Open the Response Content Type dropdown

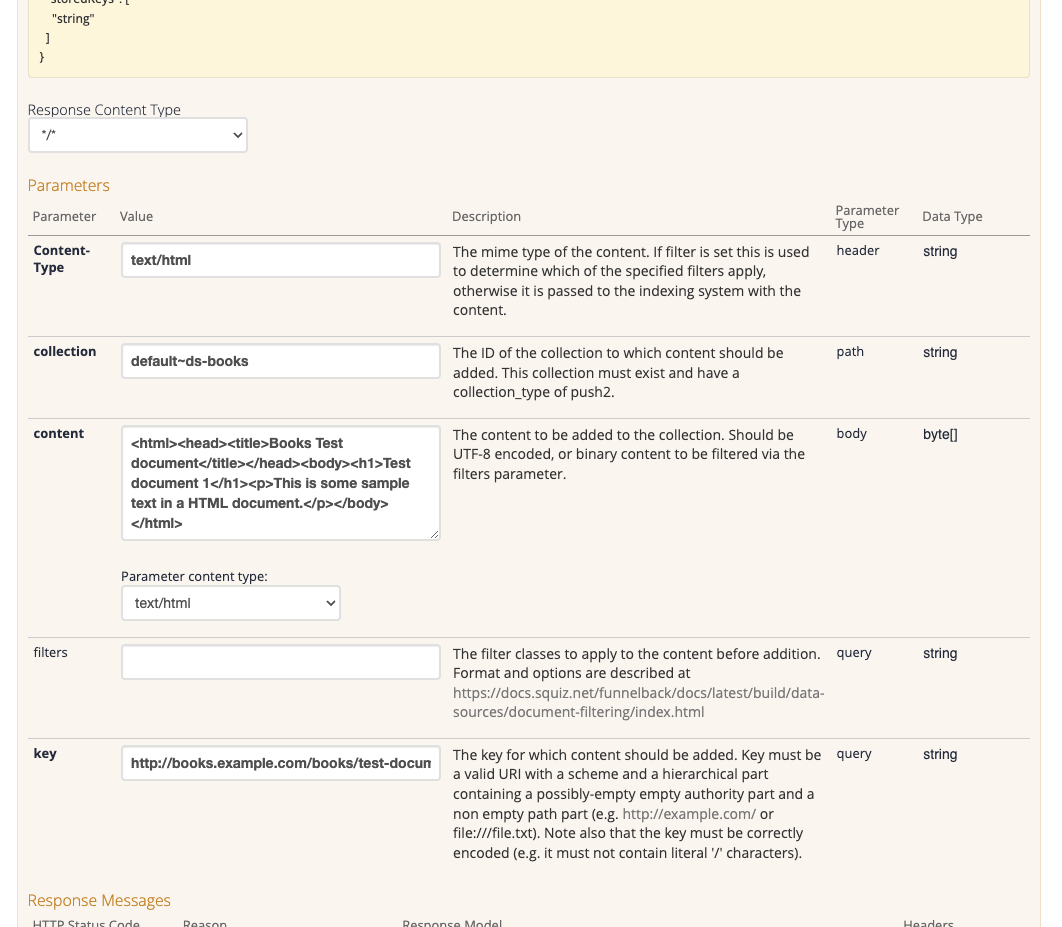tap(137, 135)
